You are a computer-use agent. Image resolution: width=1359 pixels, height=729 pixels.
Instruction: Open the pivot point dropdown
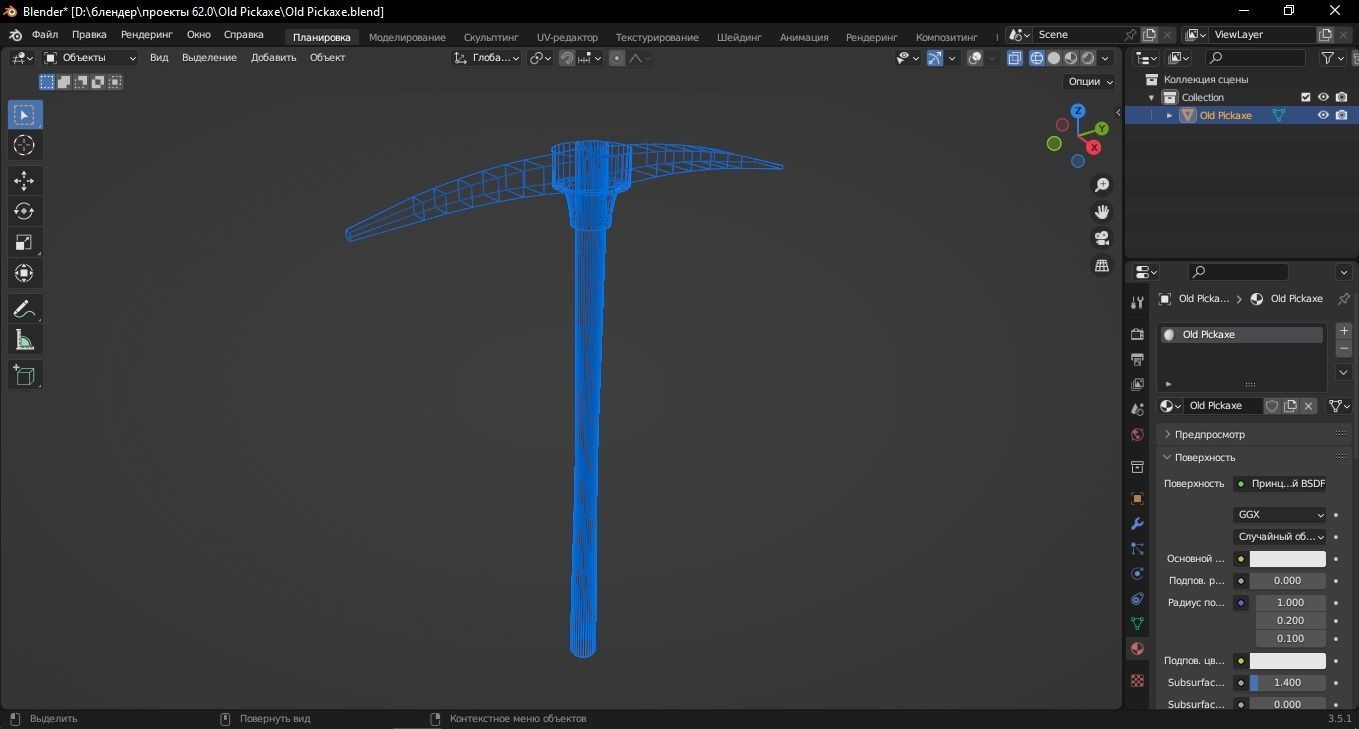[540, 58]
